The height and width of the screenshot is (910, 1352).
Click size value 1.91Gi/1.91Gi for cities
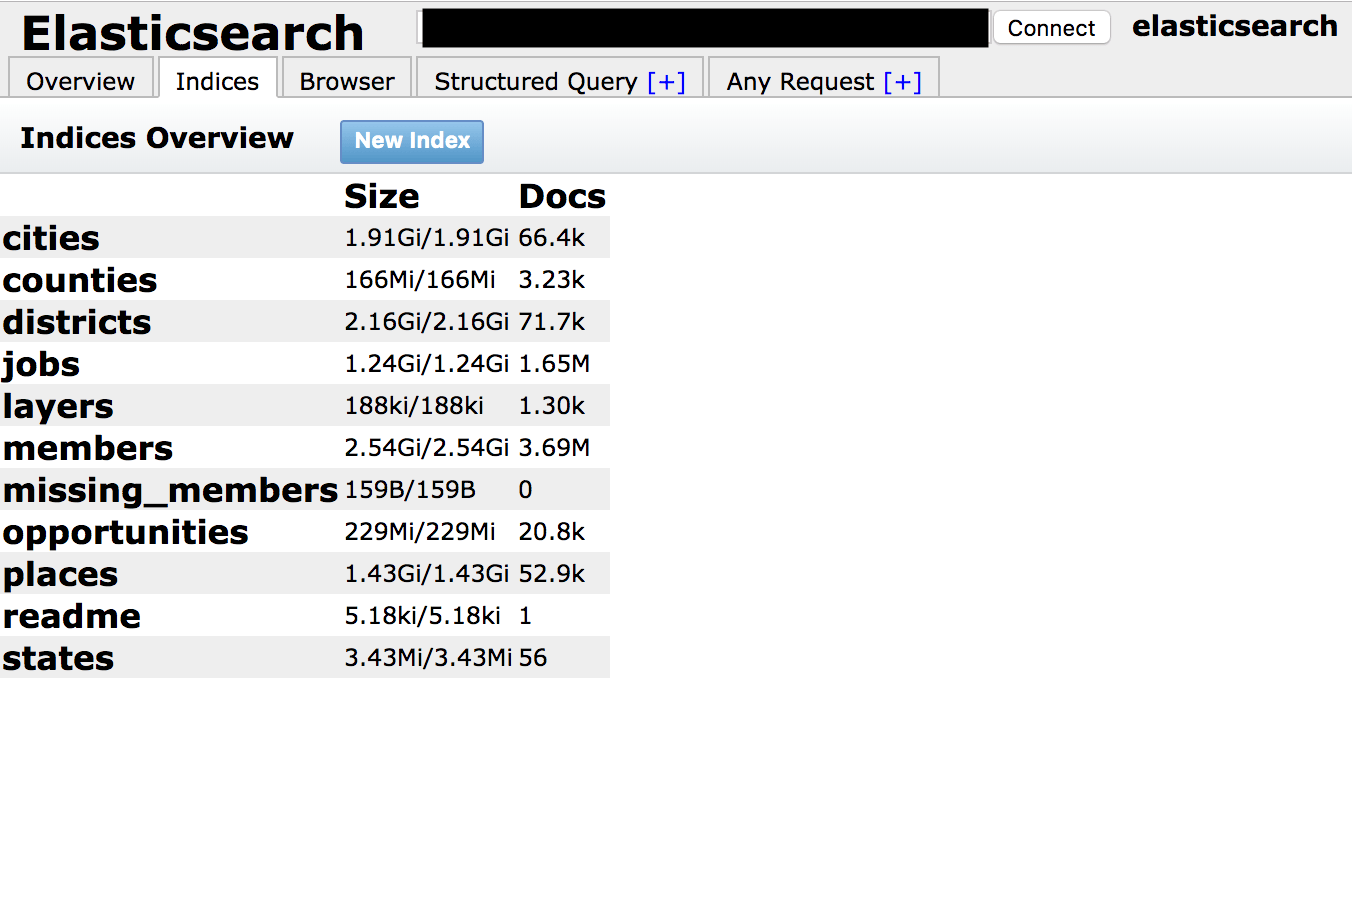(x=427, y=238)
